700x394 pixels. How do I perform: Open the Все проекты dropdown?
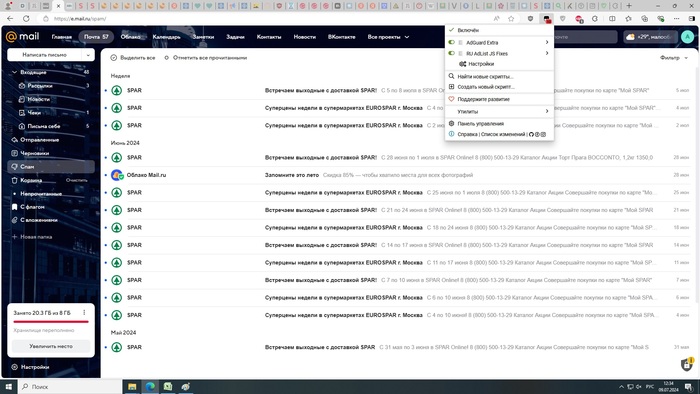(x=388, y=37)
